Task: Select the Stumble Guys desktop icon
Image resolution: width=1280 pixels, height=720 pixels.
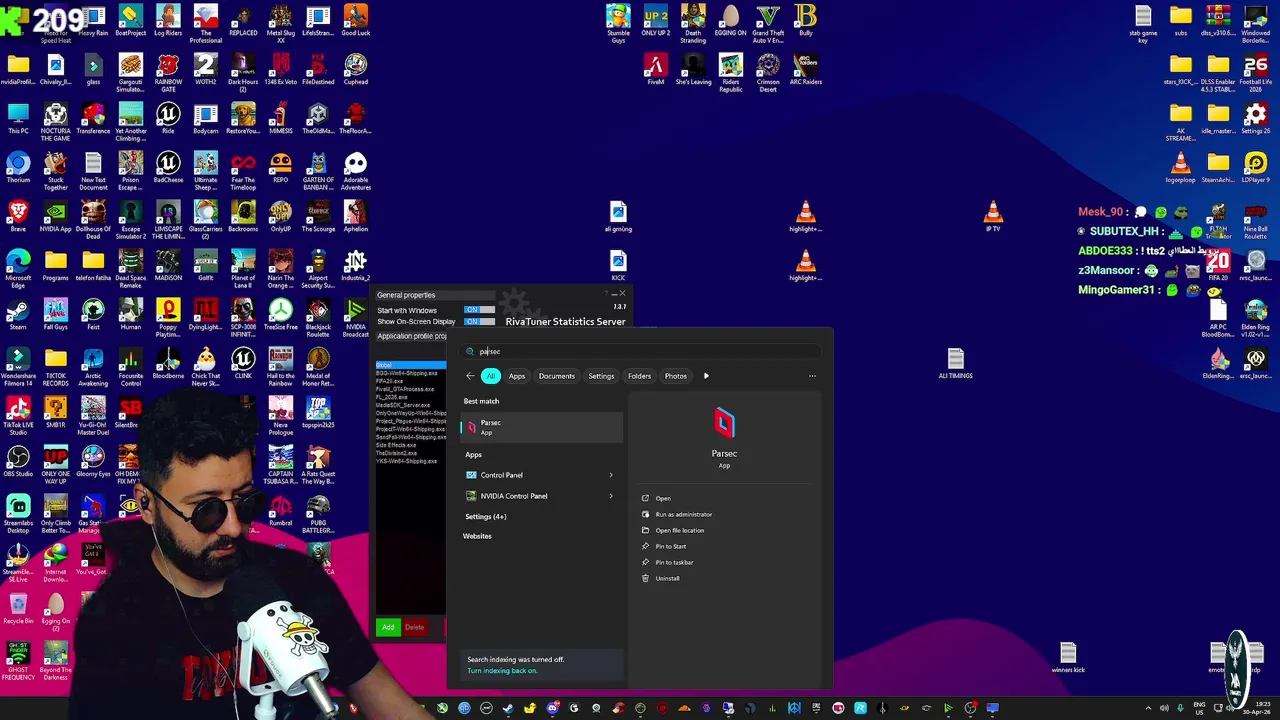Action: [618, 23]
